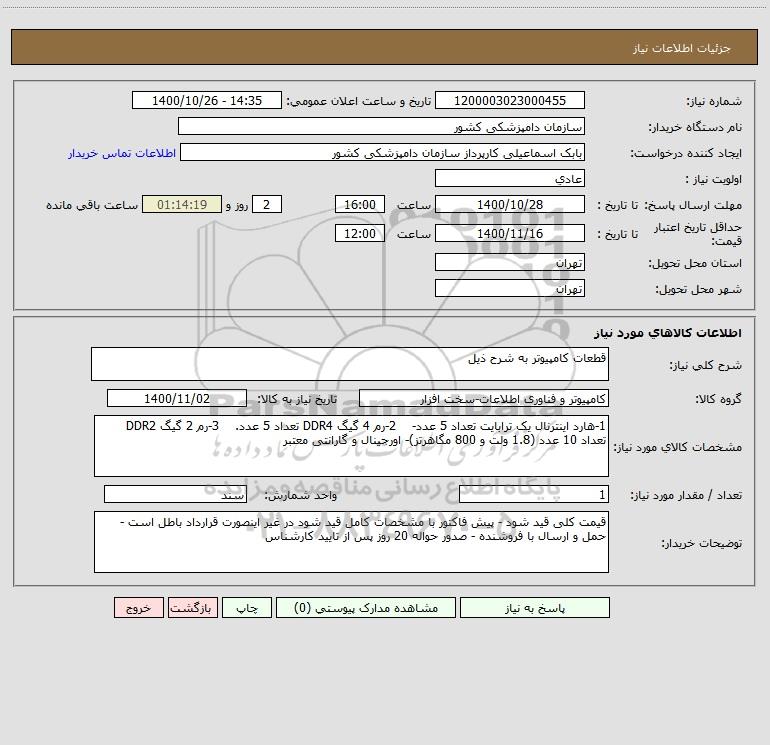Click the 'تاریخ نیاز به کالا:' label
Image resolution: width=770 pixels, height=745 pixels.
coord(297,399)
